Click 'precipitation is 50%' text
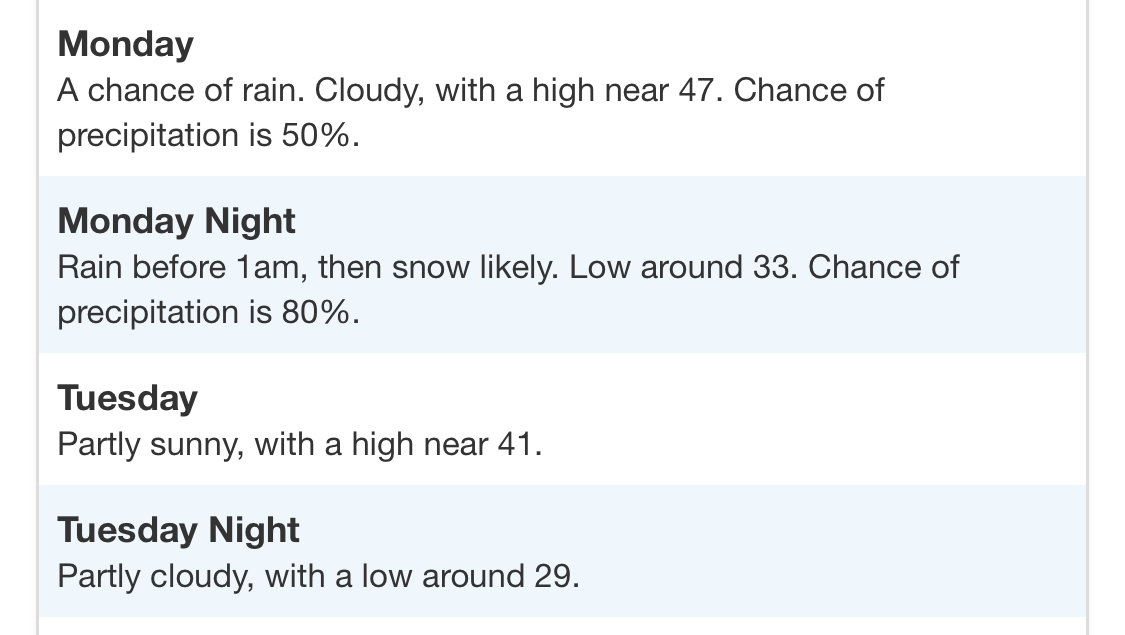 208,135
